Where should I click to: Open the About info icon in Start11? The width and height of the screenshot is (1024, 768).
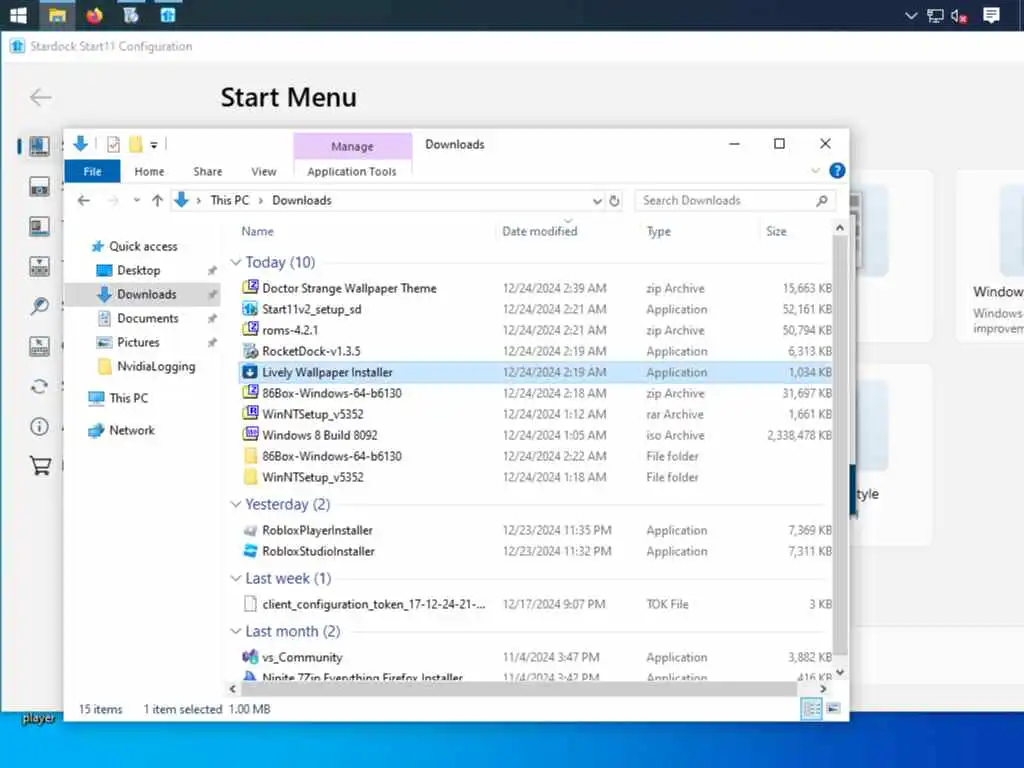point(39,426)
